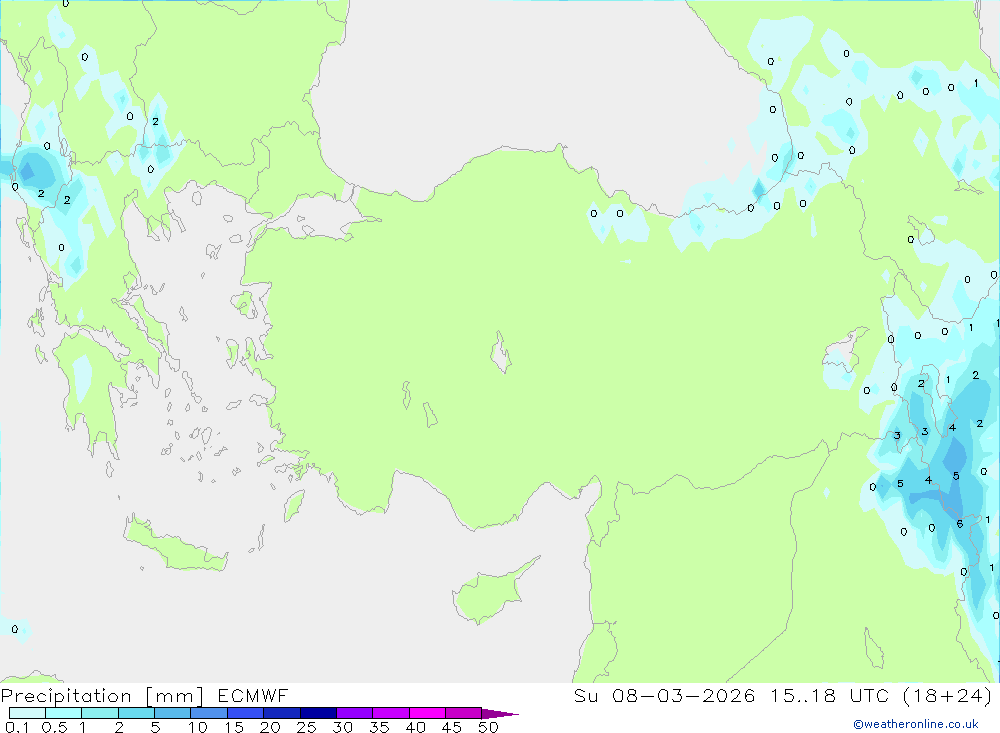Pick the 10–15 mm blue legend swatch
Screen dimensions: 1000x733
tap(209, 713)
